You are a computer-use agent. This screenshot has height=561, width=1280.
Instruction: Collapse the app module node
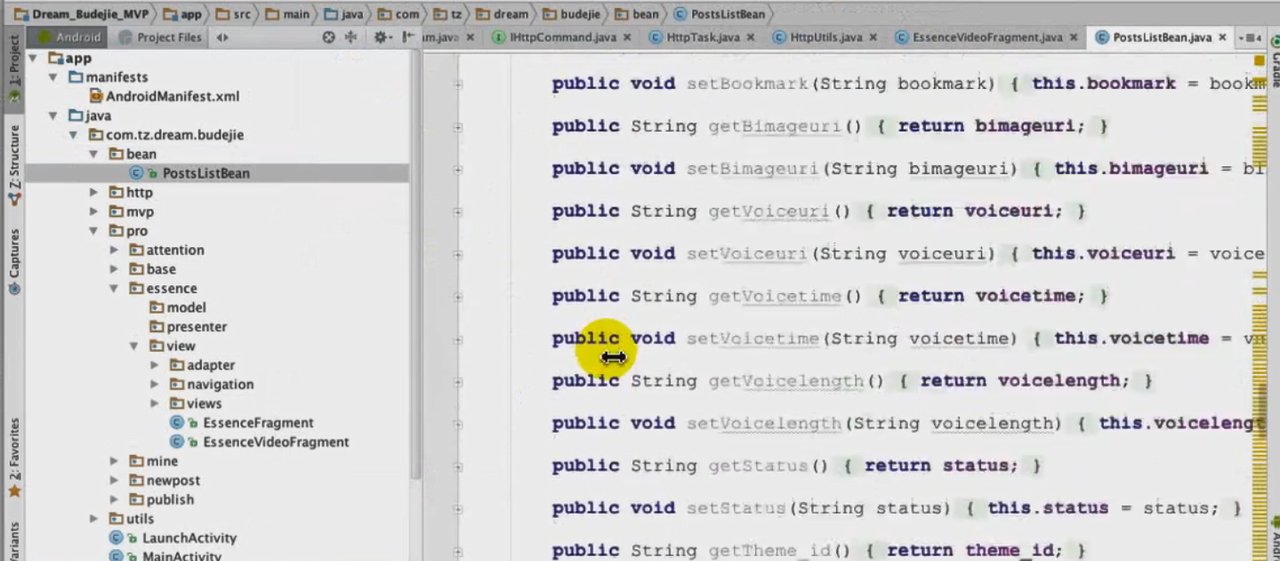(x=33, y=58)
